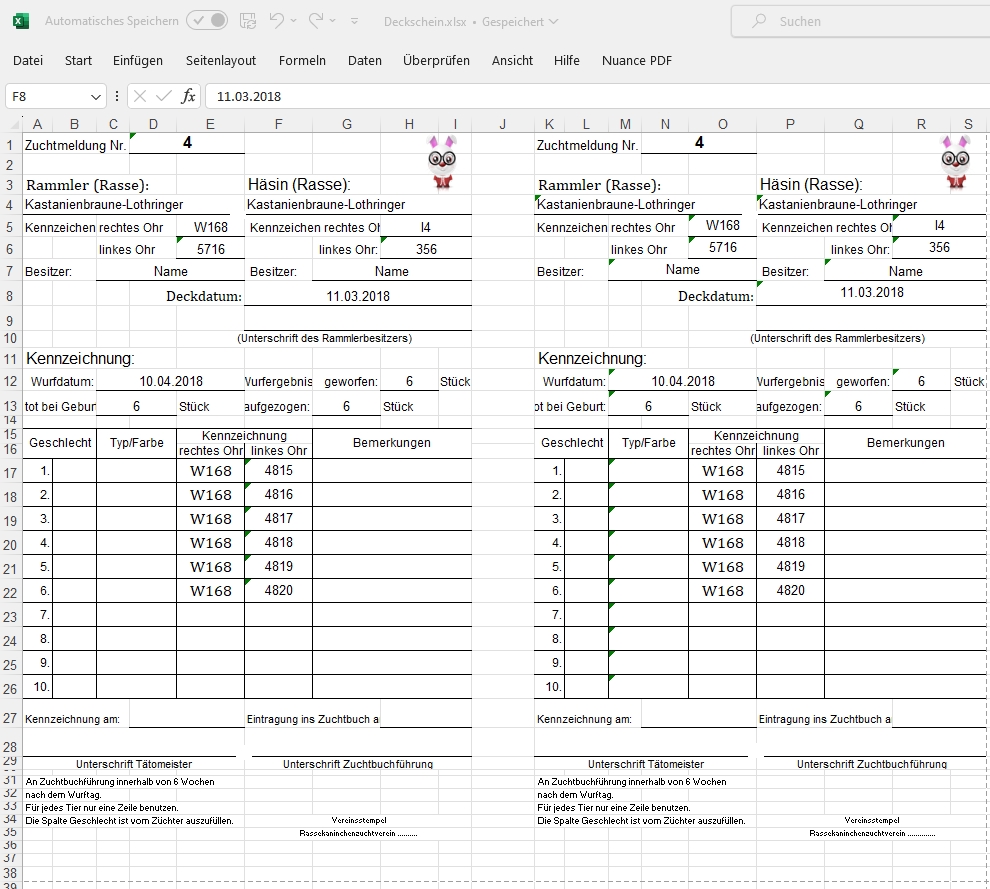This screenshot has width=990, height=889.
Task: Open the Formeln tab
Action: point(302,61)
